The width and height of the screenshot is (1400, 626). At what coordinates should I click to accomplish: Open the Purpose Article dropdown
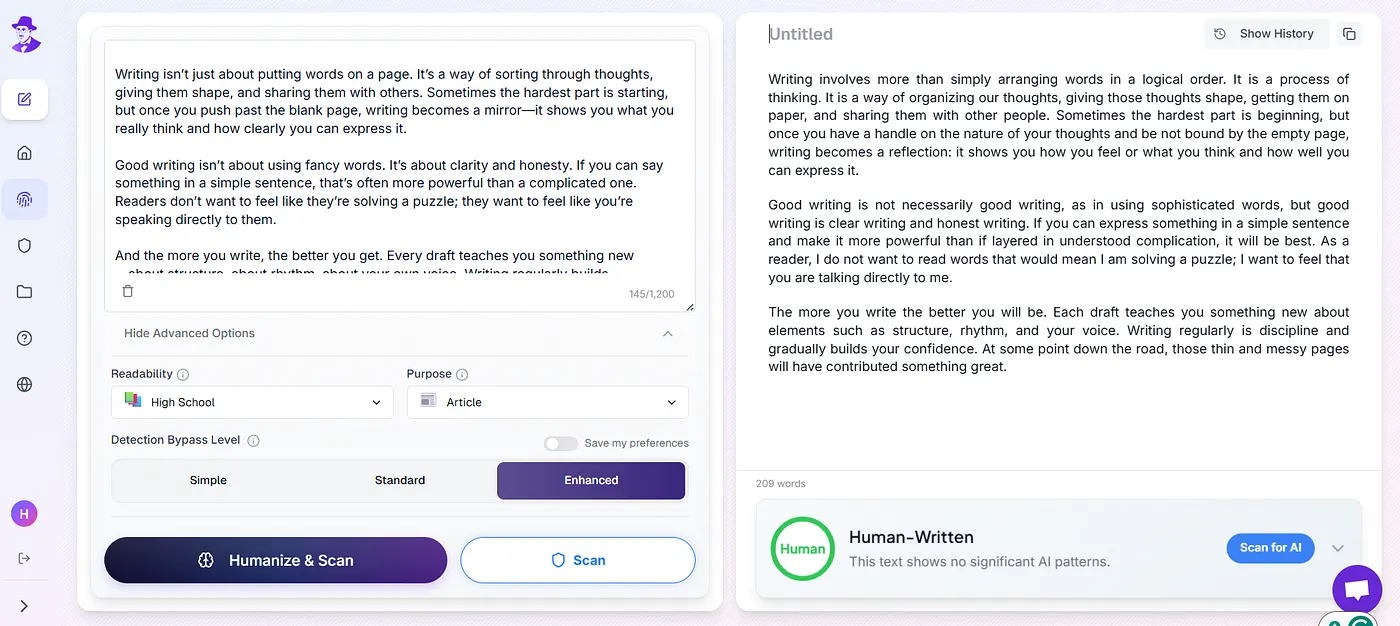(x=548, y=402)
